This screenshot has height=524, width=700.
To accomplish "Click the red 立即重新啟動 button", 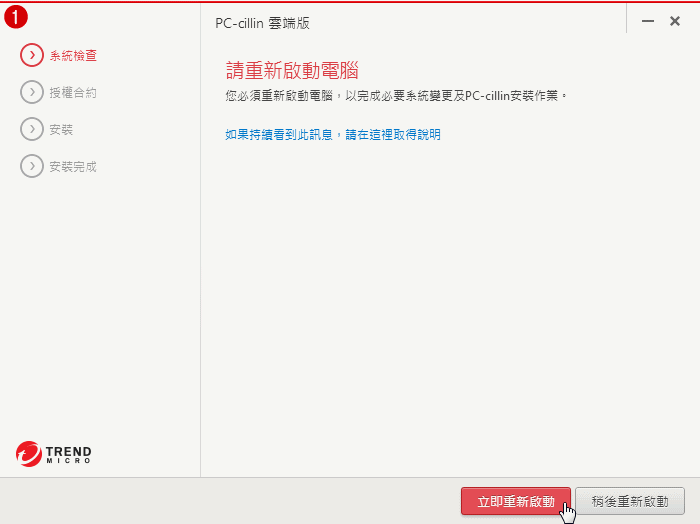I will [x=516, y=501].
